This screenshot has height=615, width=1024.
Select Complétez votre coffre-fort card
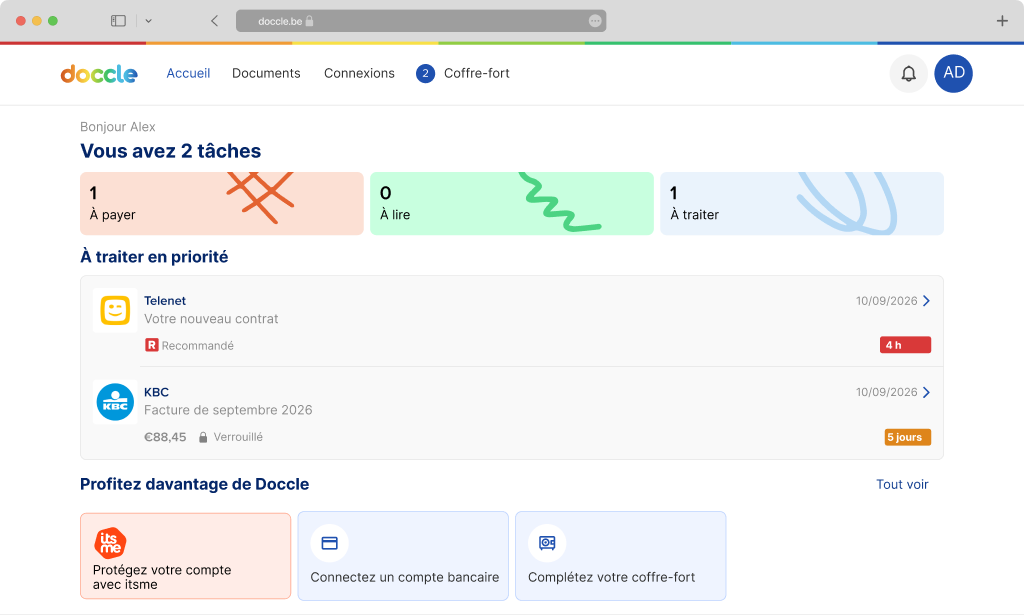coord(620,556)
